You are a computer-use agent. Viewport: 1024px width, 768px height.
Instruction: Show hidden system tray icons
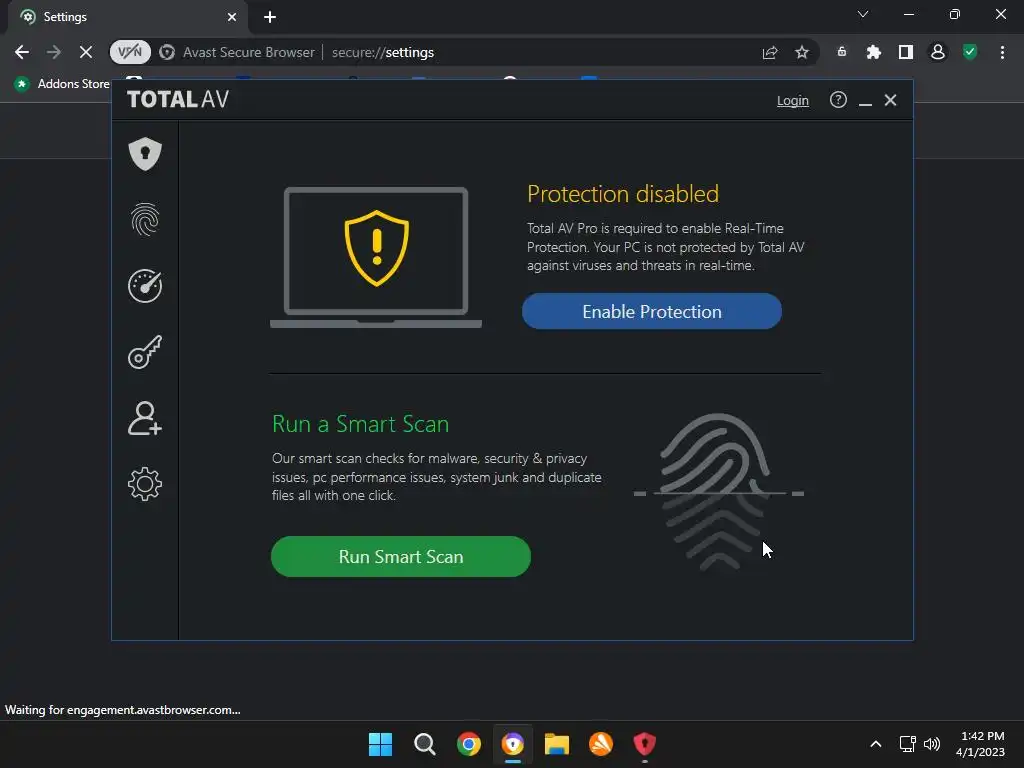(876, 744)
